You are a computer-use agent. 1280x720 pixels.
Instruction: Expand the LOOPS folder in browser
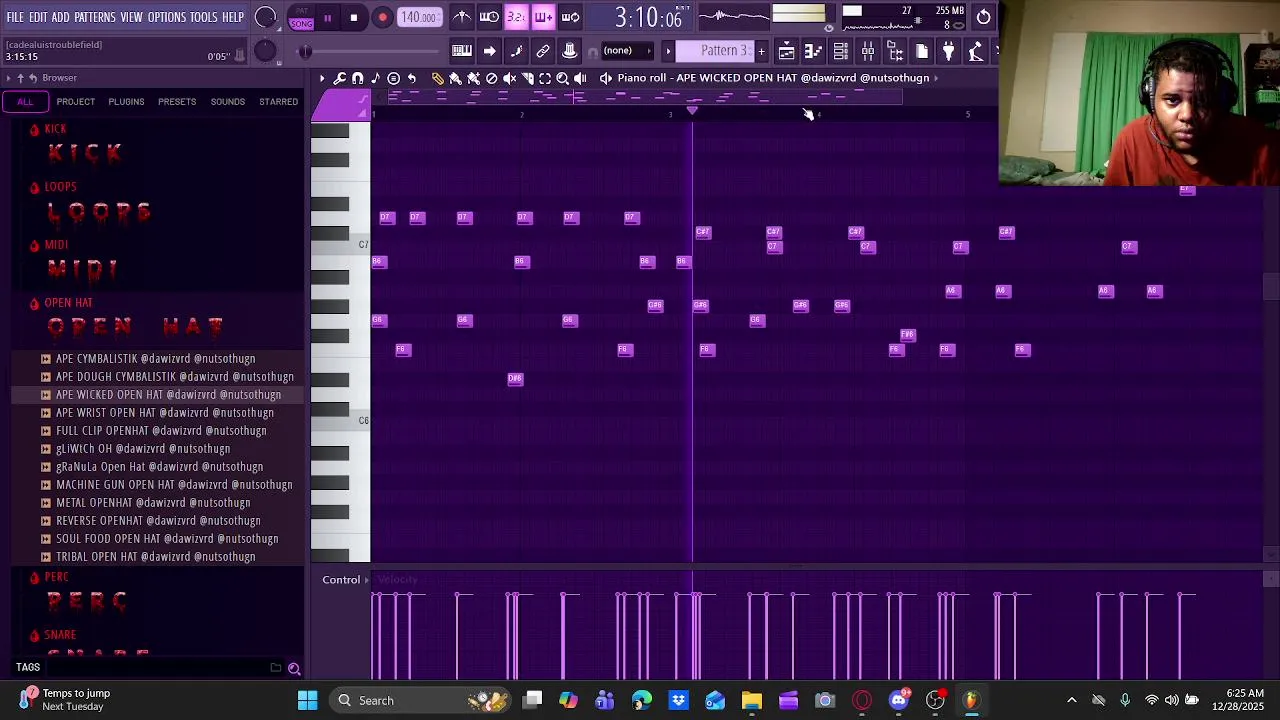point(60,187)
